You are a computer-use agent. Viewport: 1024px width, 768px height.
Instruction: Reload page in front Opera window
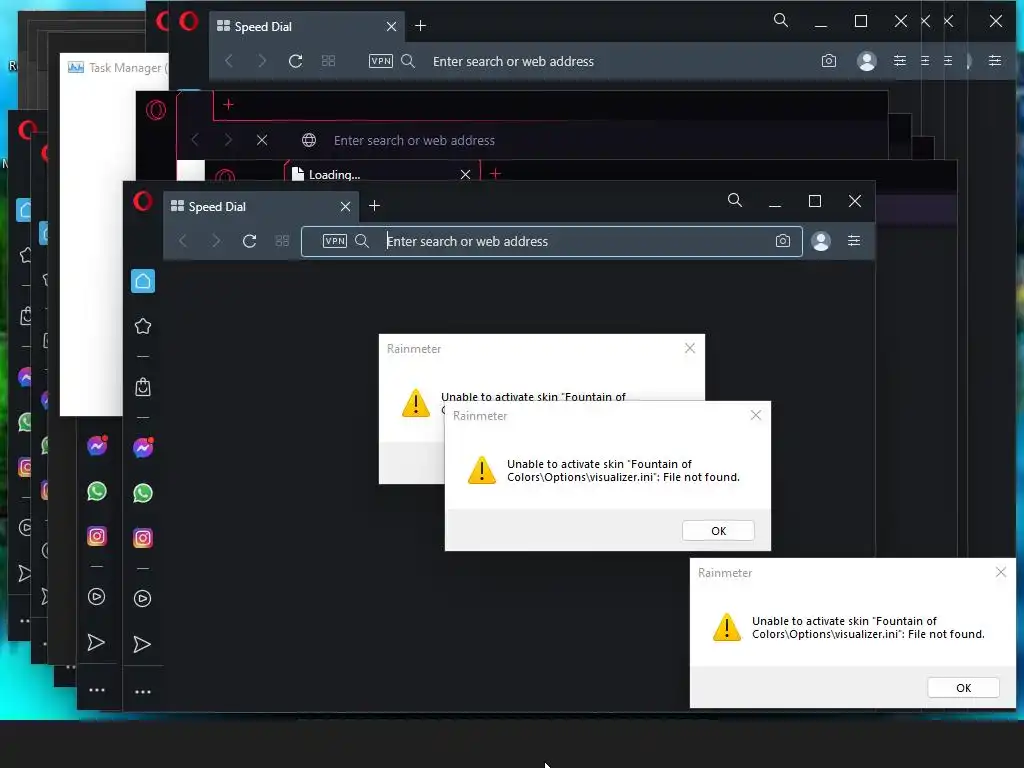click(249, 241)
